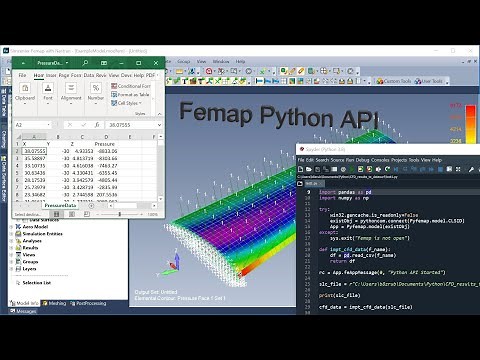Open Custom Tools in Femap toolbar

[394, 81]
